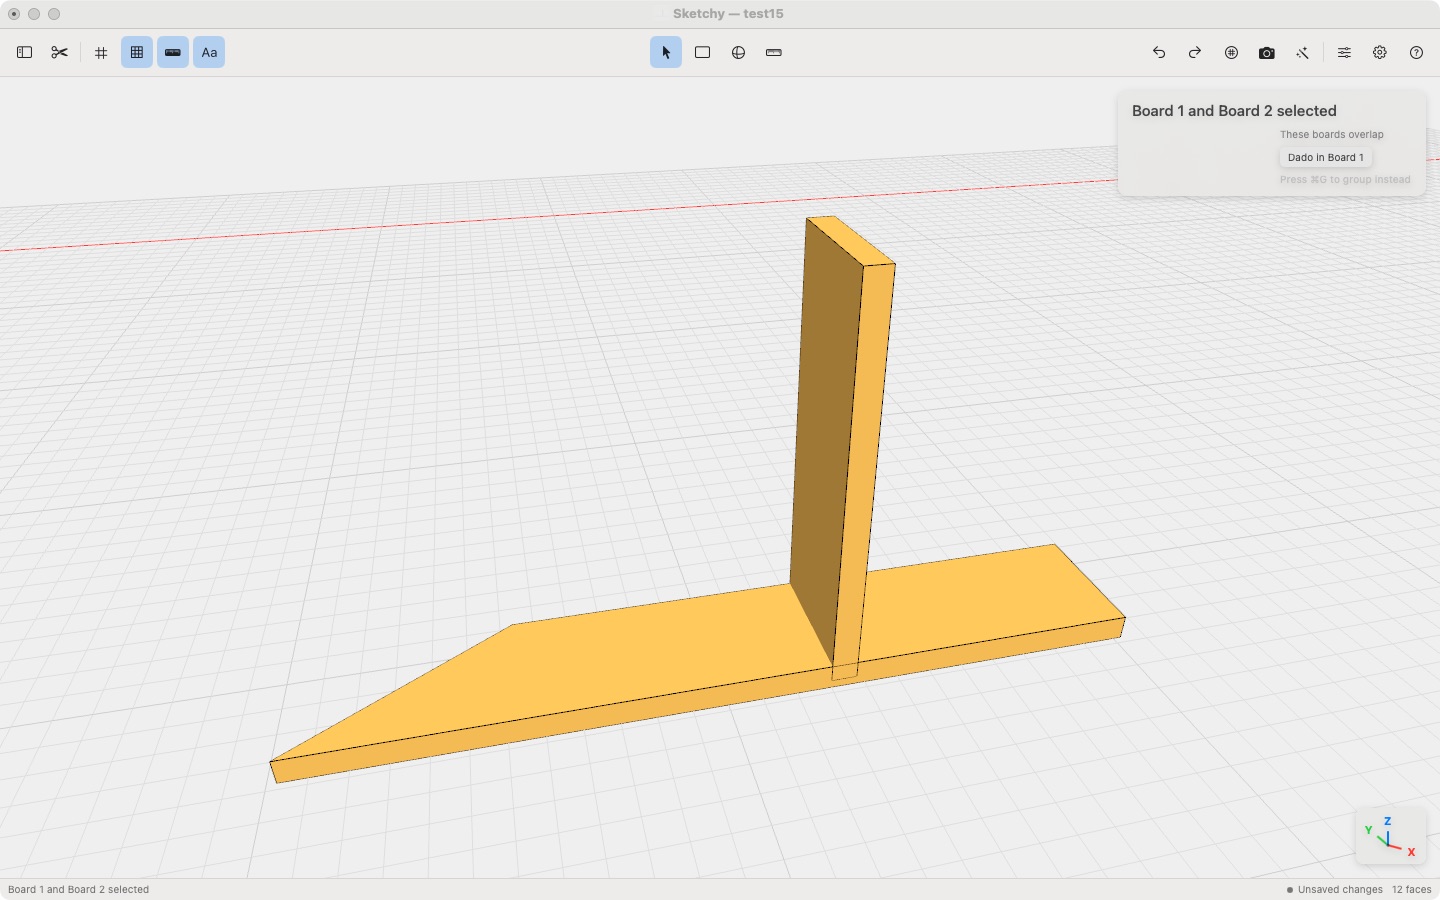Take a snapshot with camera icon

click(x=1267, y=53)
